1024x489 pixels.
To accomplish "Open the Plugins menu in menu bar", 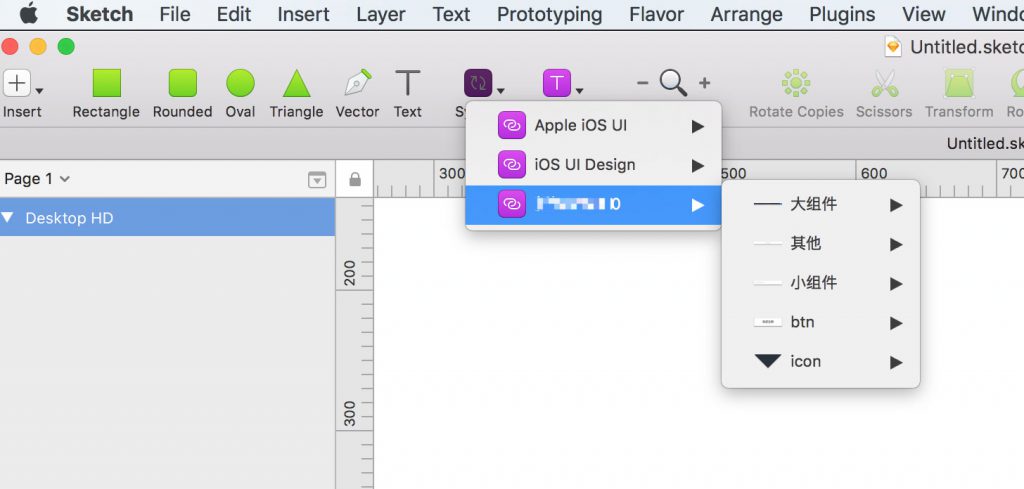I will pyautogui.click(x=842, y=14).
